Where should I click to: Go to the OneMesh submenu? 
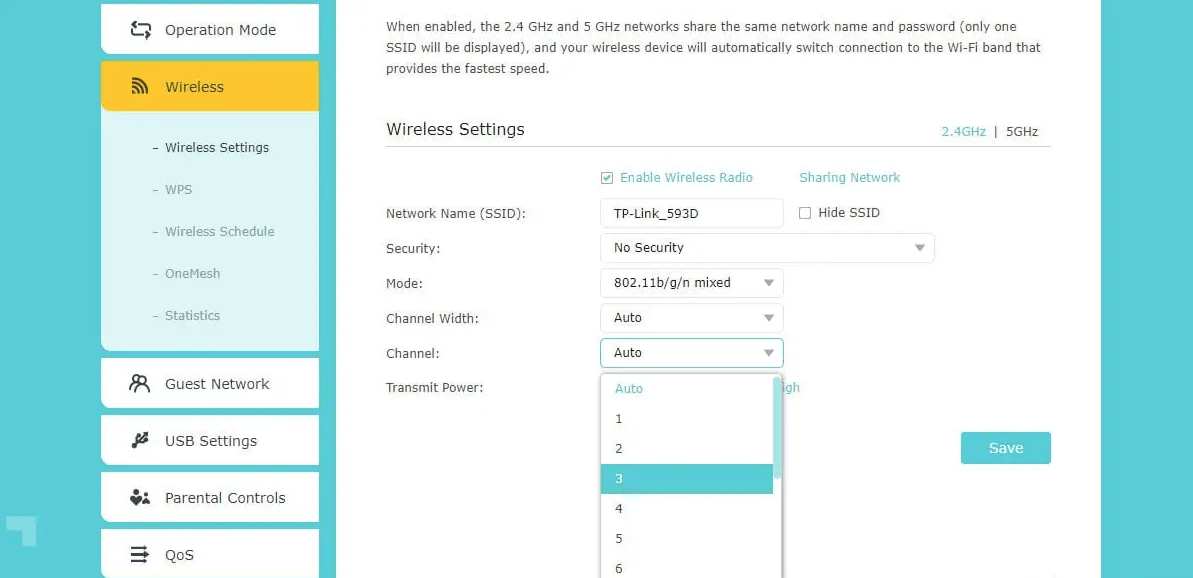click(x=192, y=274)
